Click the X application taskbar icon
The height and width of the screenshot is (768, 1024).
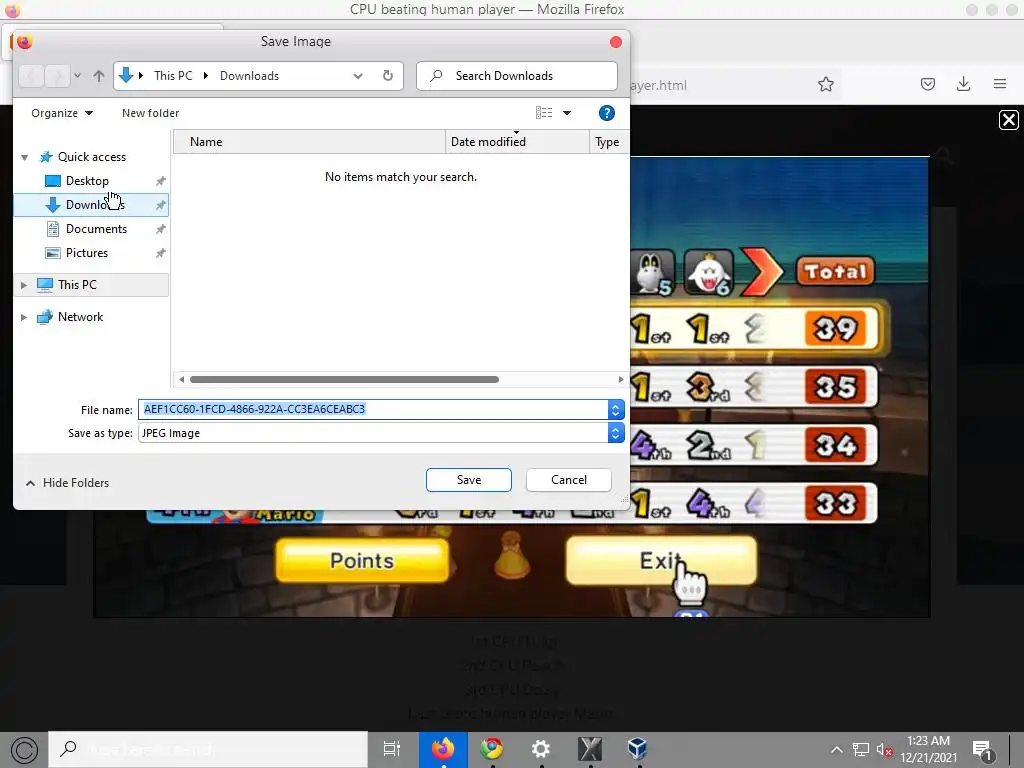[590, 749]
